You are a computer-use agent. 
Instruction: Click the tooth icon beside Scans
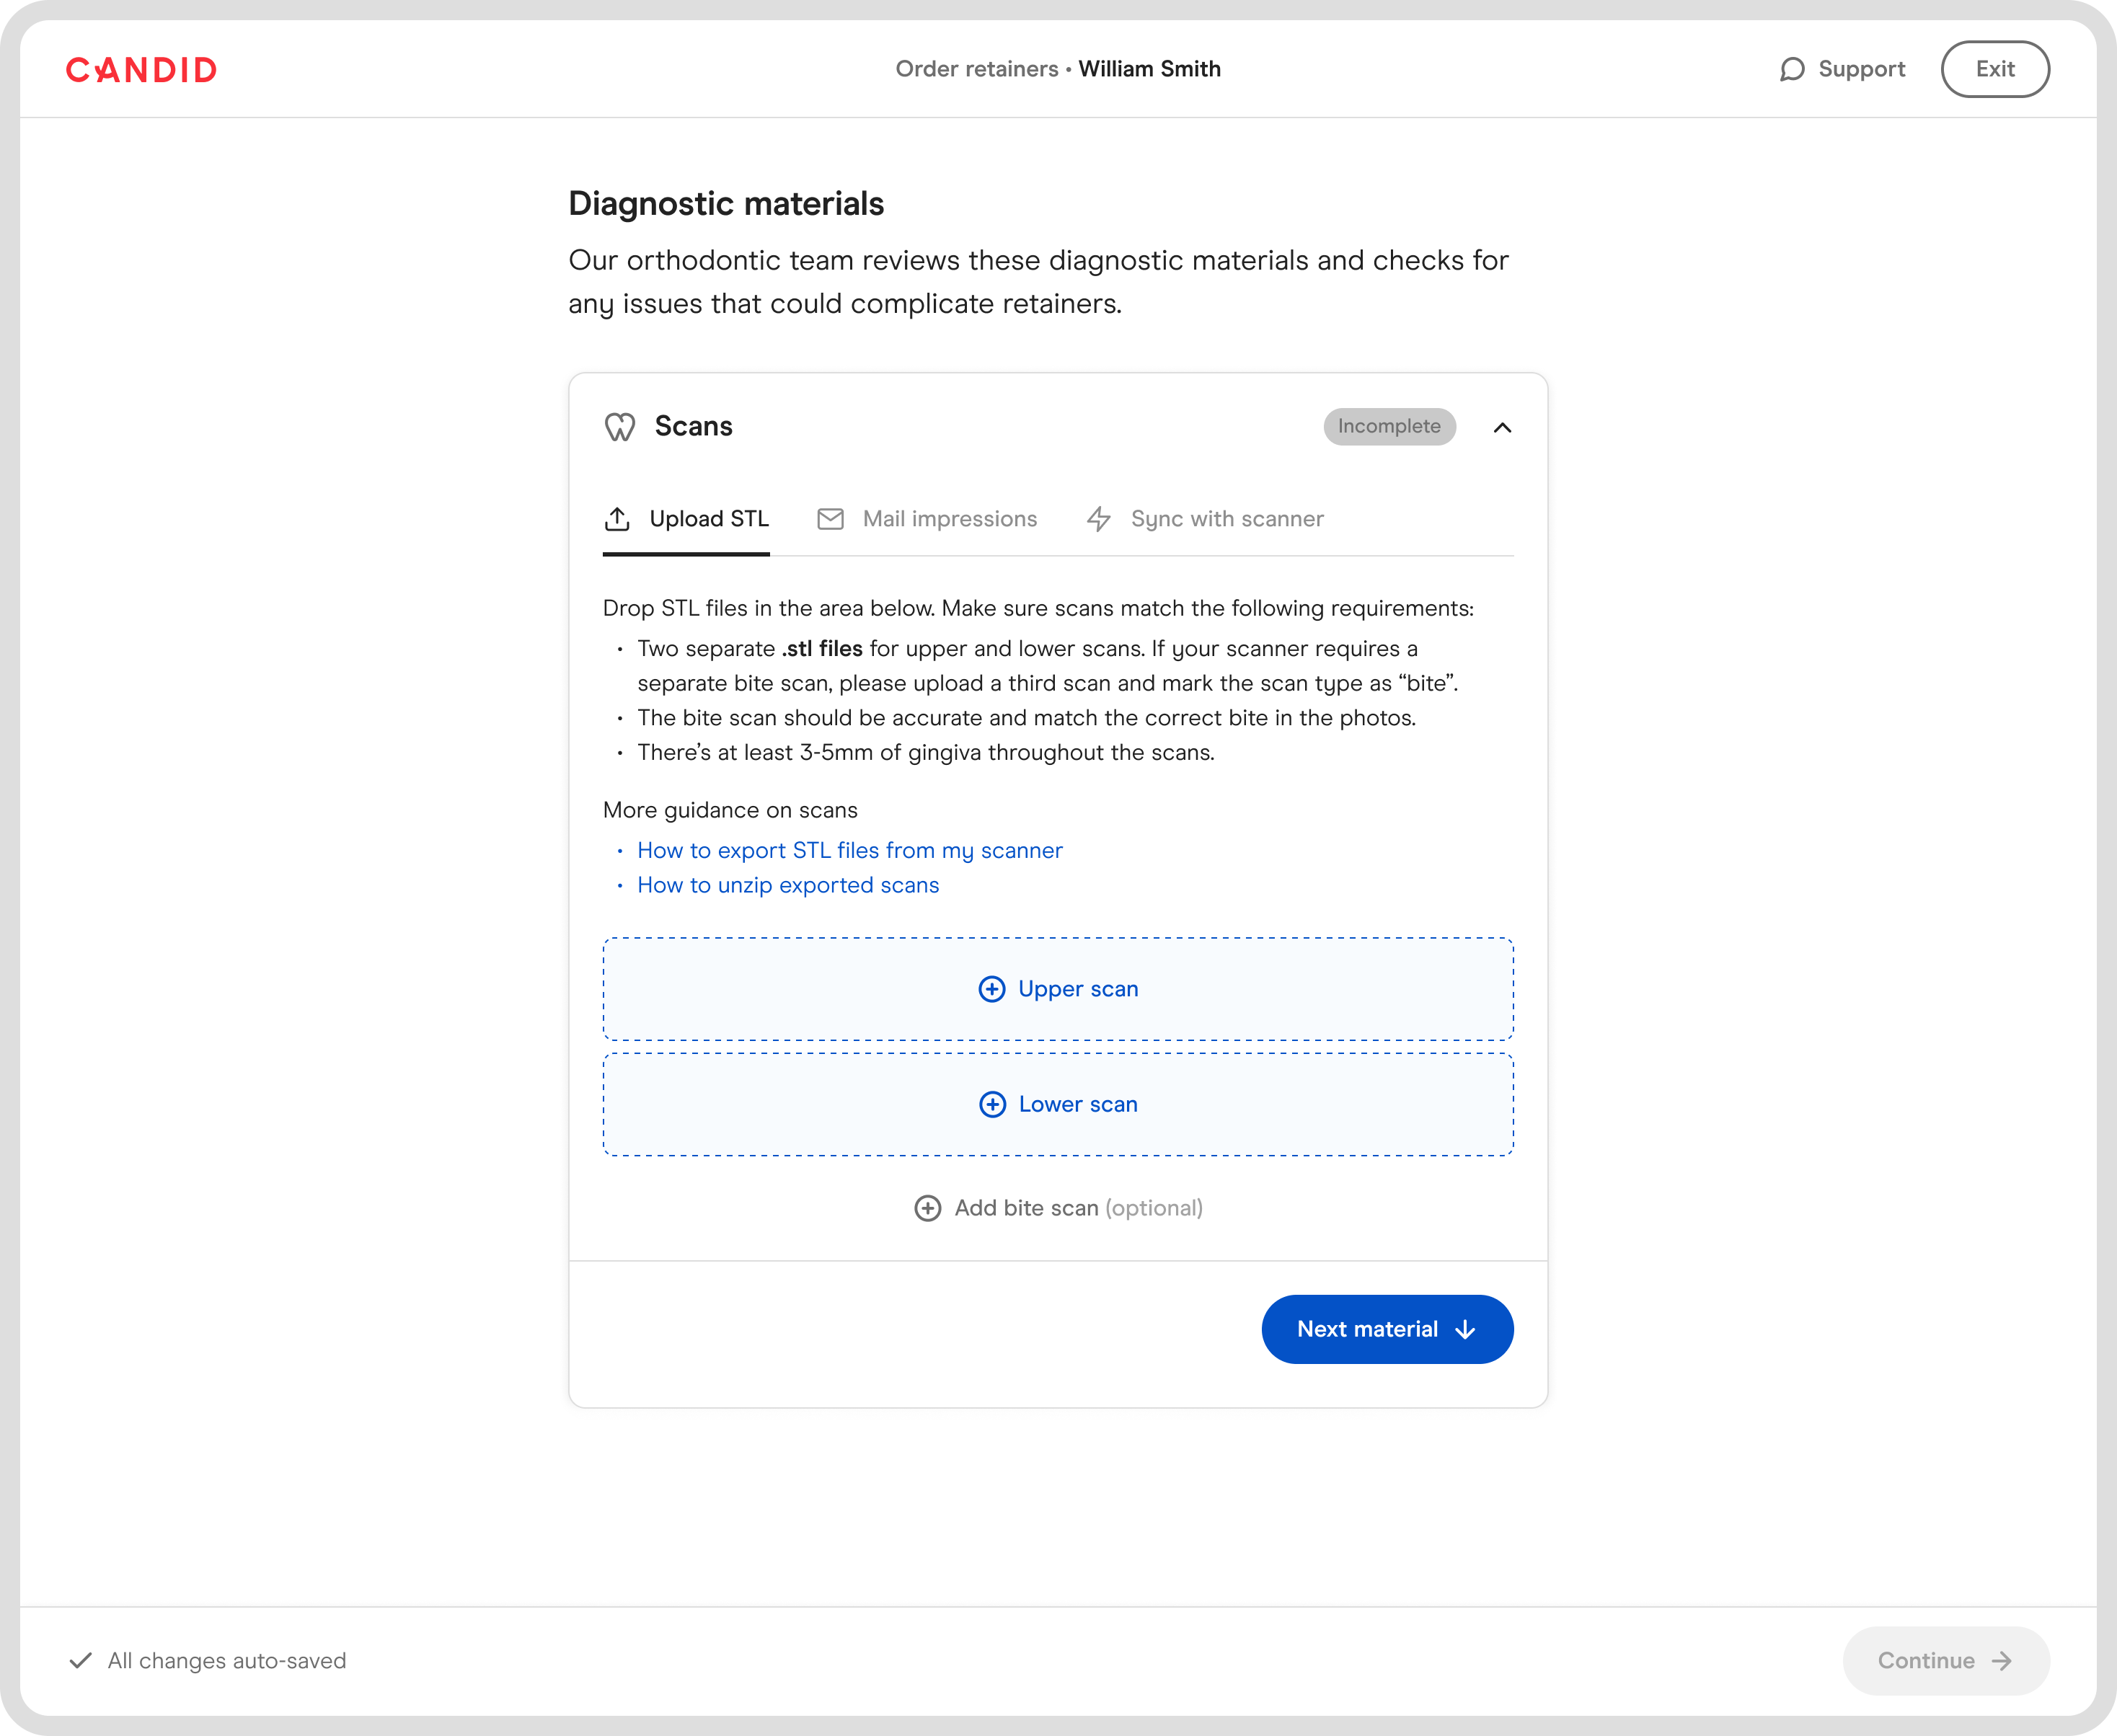pos(620,427)
